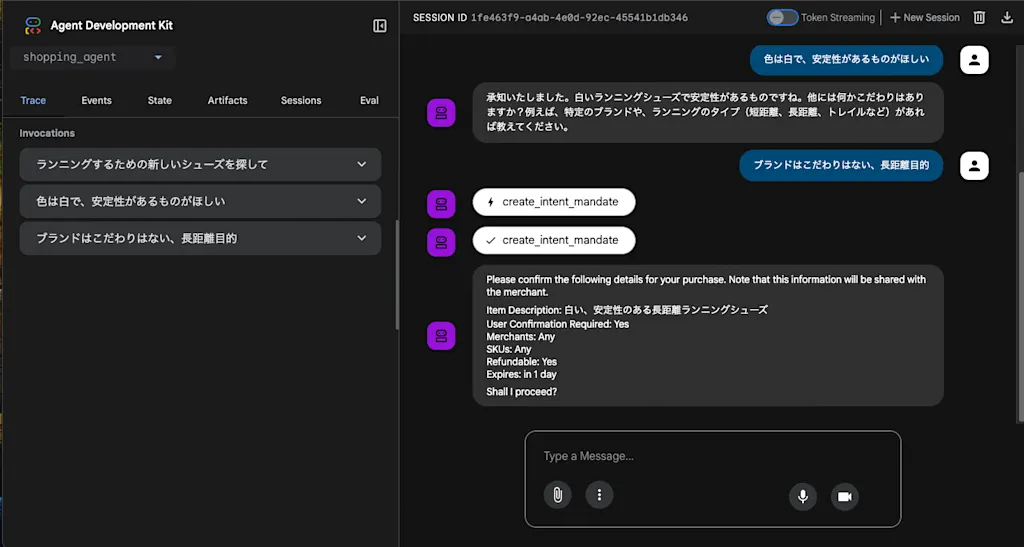Toggle the Token Streaming switch
The image size is (1024, 547).
click(782, 18)
